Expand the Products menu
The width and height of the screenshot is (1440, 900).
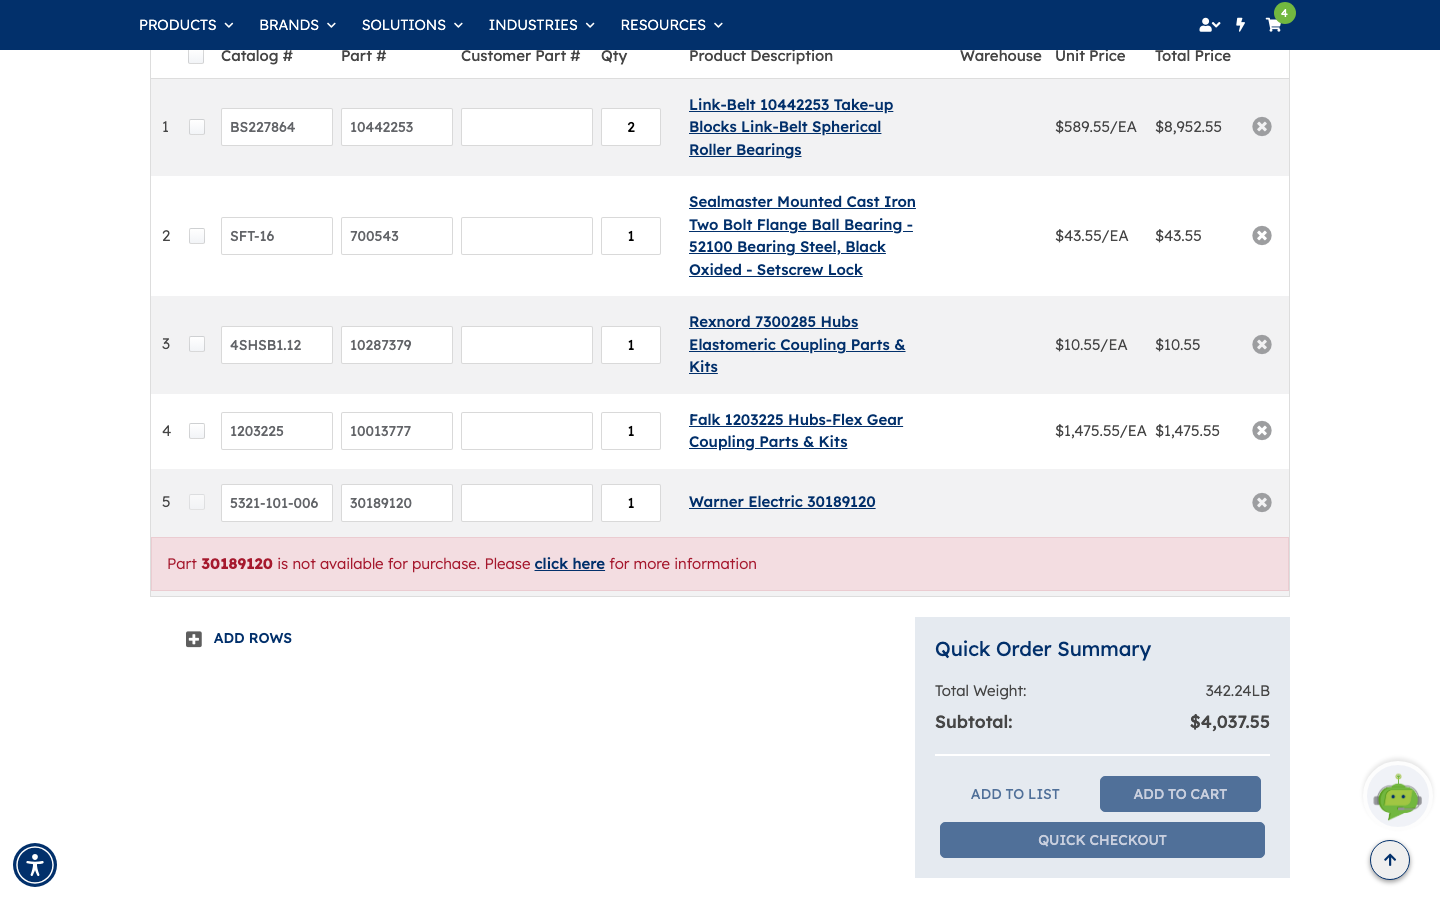pyautogui.click(x=186, y=25)
